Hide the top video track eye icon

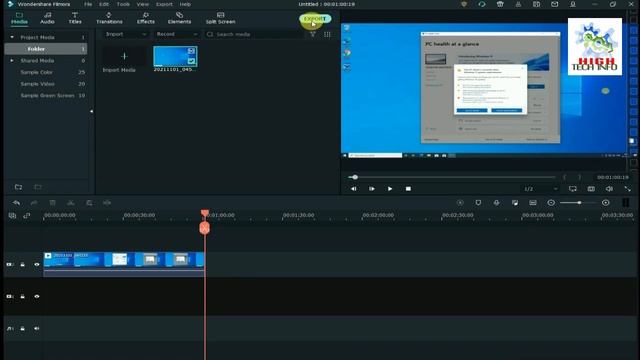[x=37, y=264]
